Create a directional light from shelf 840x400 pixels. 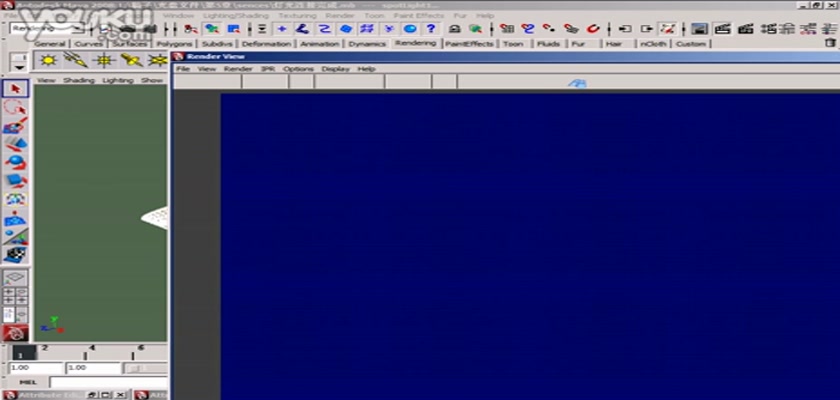point(76,60)
